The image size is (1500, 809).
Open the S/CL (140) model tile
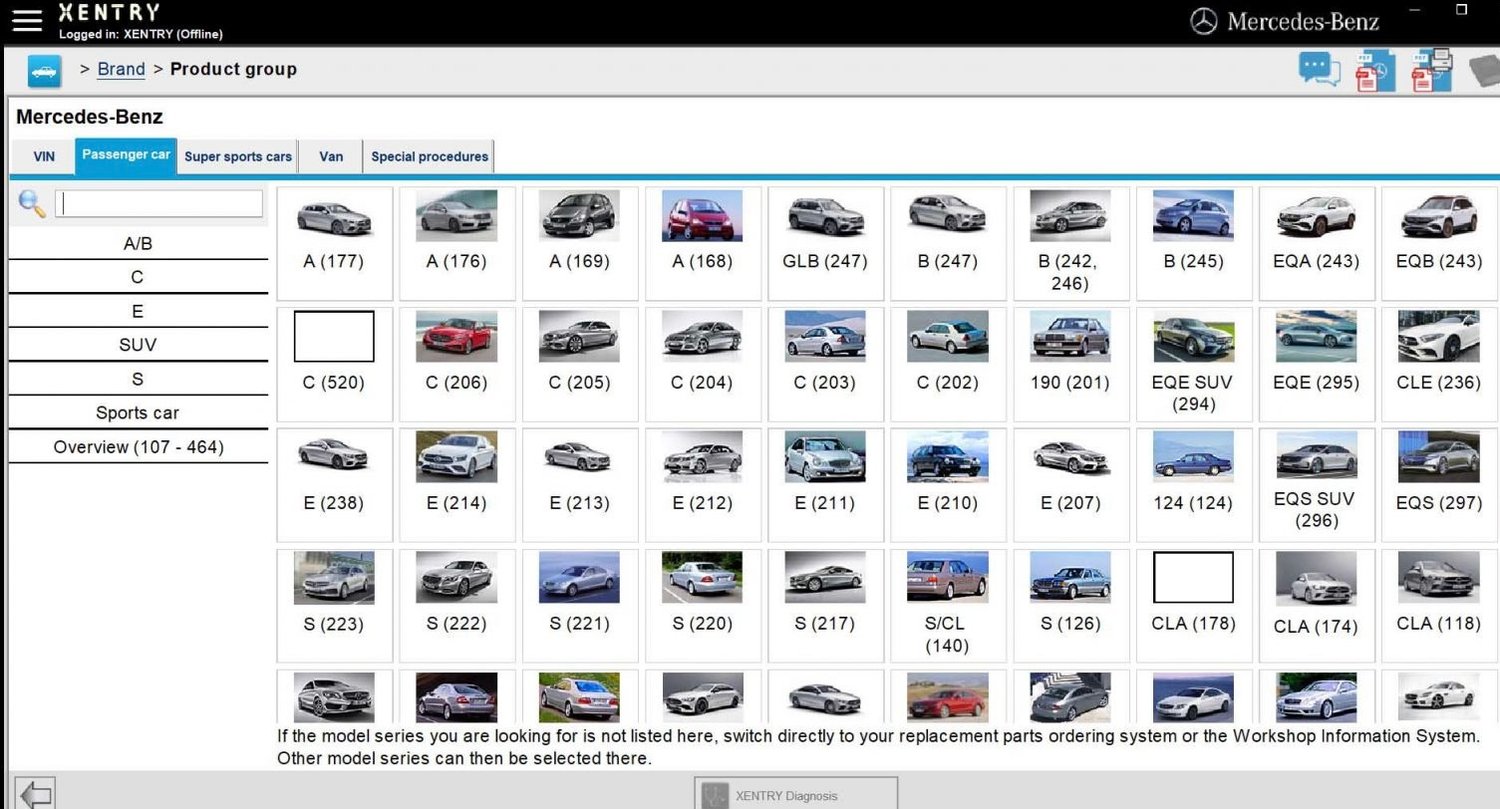(x=948, y=606)
